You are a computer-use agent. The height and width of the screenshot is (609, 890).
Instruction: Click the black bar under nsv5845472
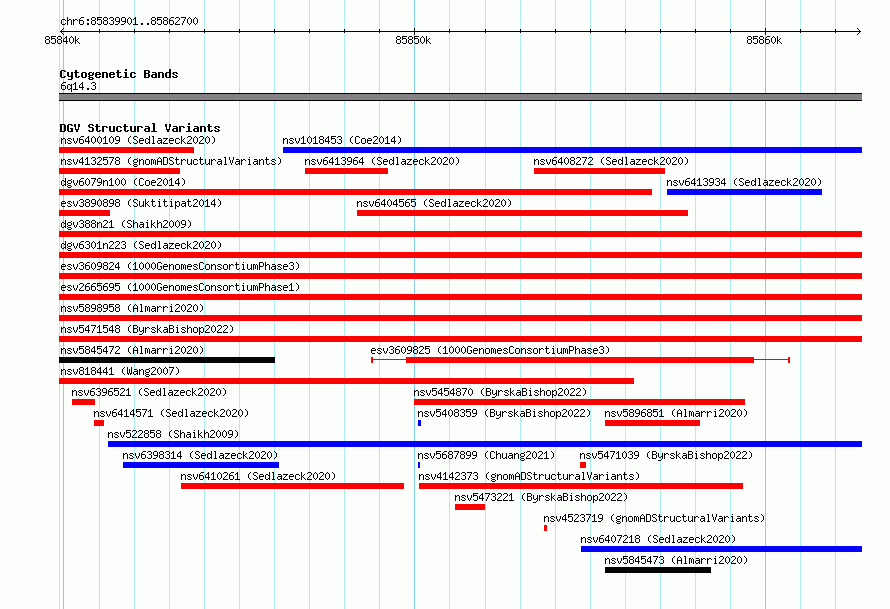pos(167,360)
